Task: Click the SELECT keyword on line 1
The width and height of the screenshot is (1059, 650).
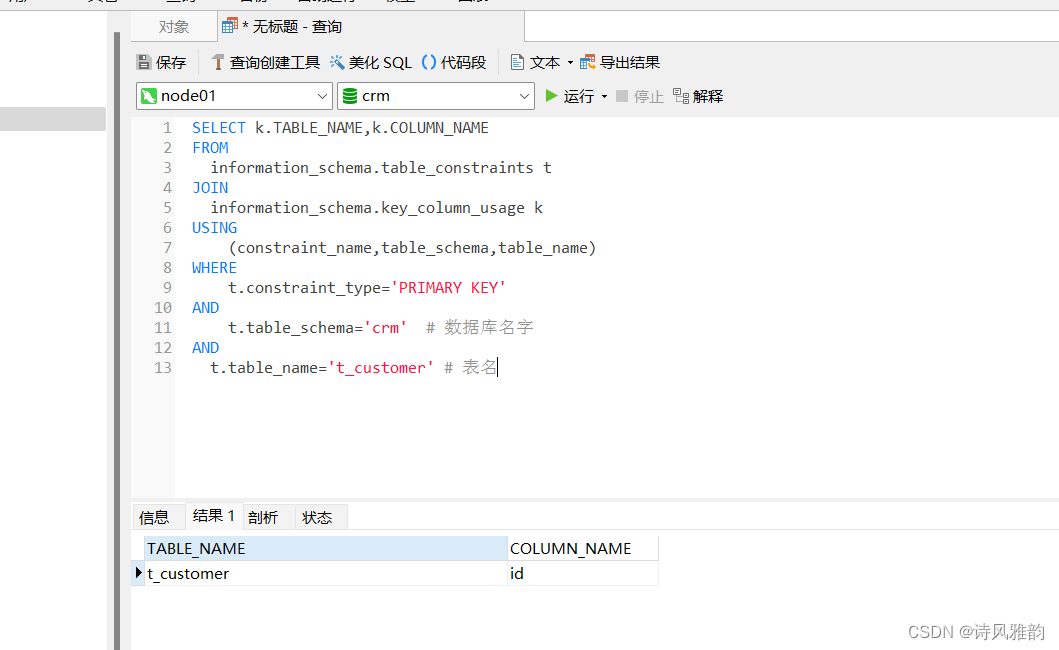Action: coord(219,128)
